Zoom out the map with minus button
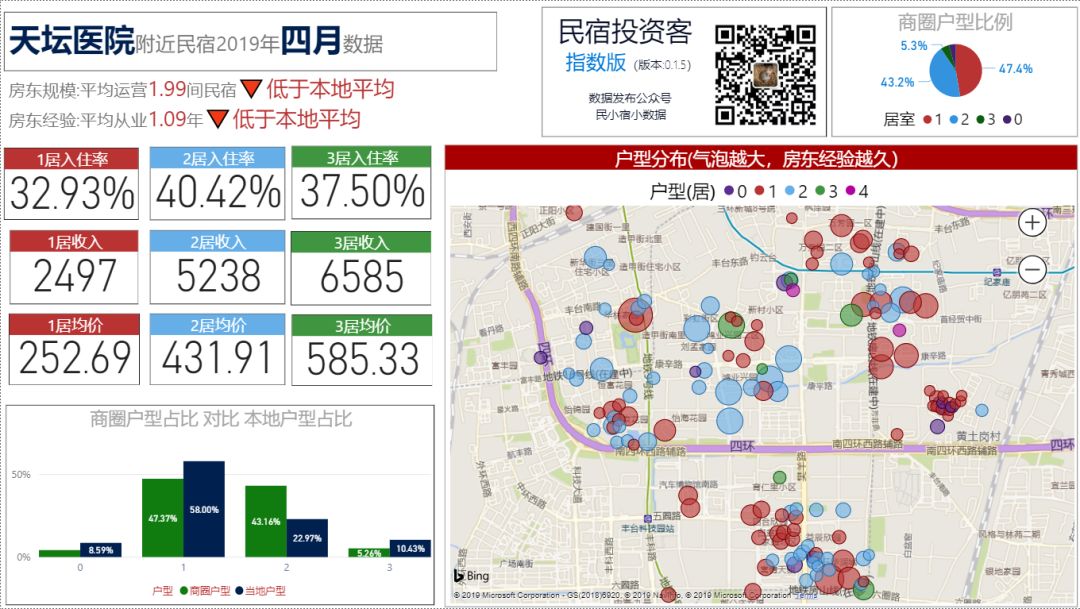Screen dimensions: 1080x609 tap(1032, 268)
